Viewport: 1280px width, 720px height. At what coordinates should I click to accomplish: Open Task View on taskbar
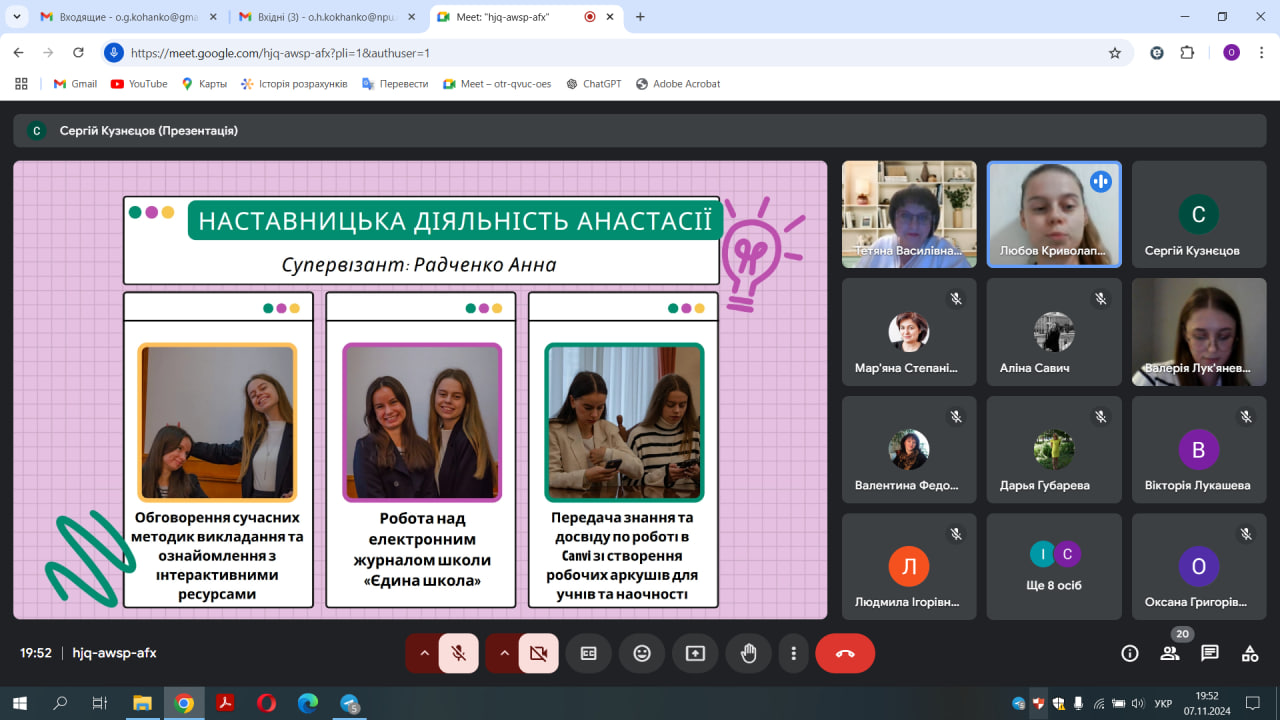tap(100, 703)
